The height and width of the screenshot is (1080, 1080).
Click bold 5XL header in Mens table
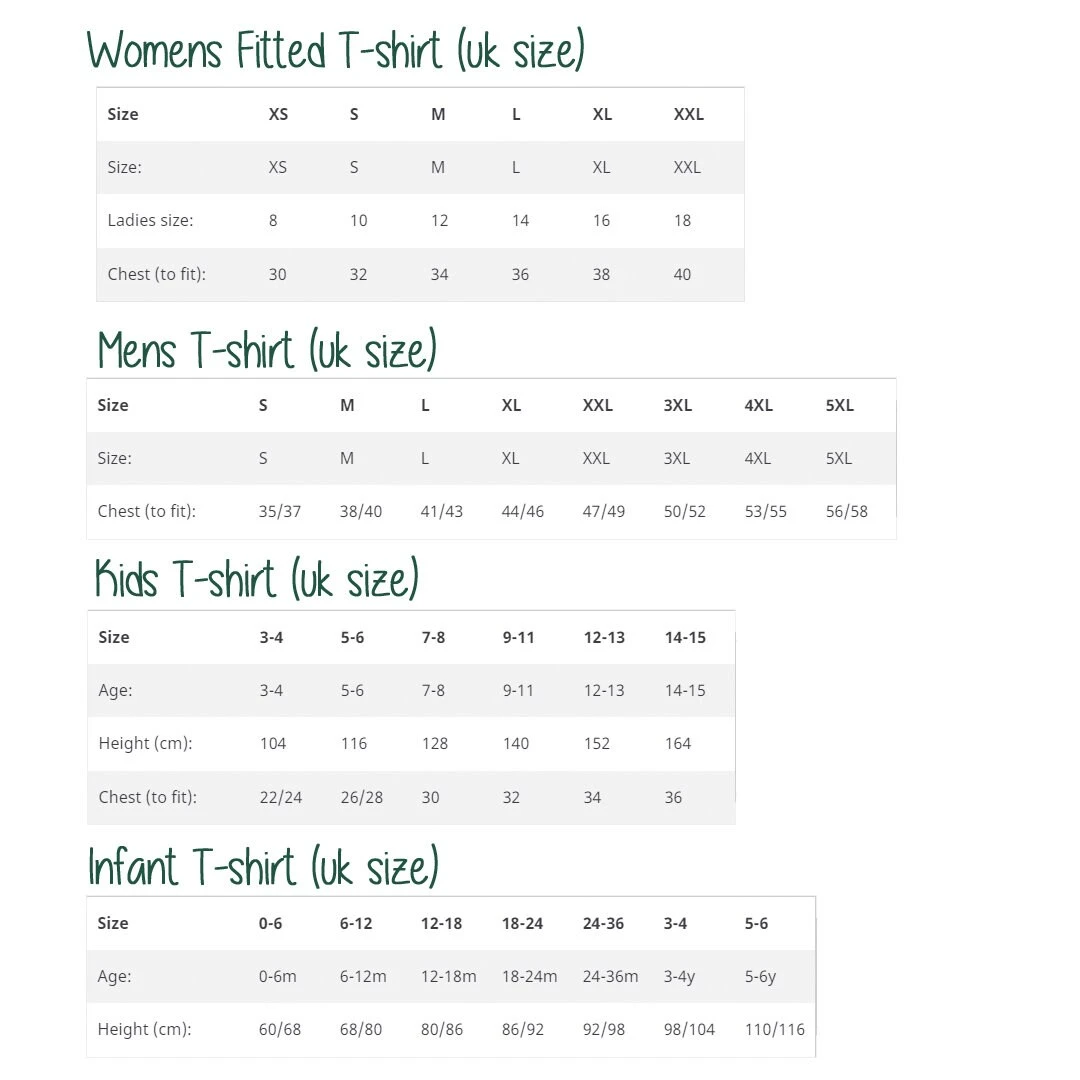tap(840, 405)
